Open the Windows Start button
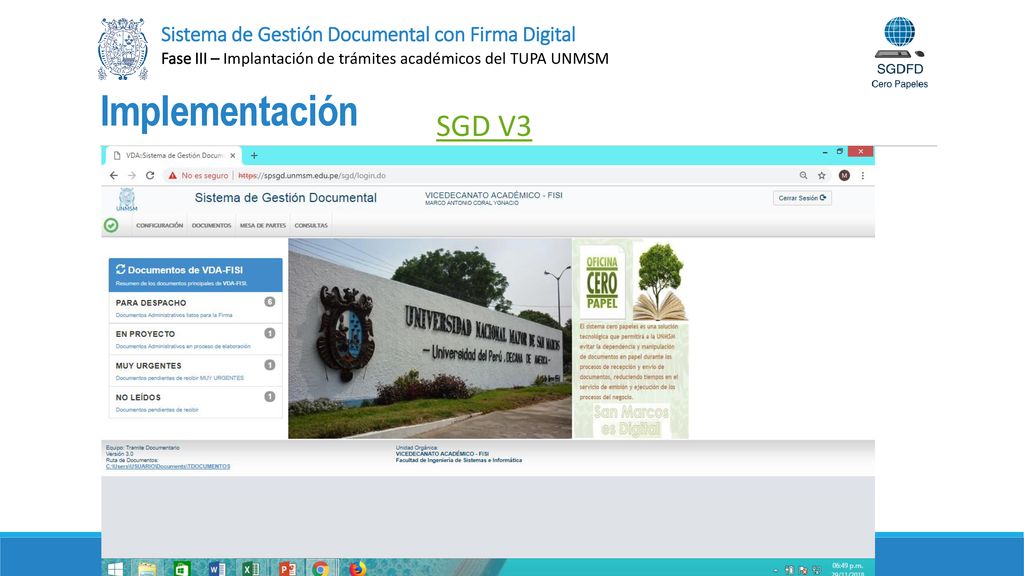This screenshot has height=576, width=1024. click(x=116, y=569)
